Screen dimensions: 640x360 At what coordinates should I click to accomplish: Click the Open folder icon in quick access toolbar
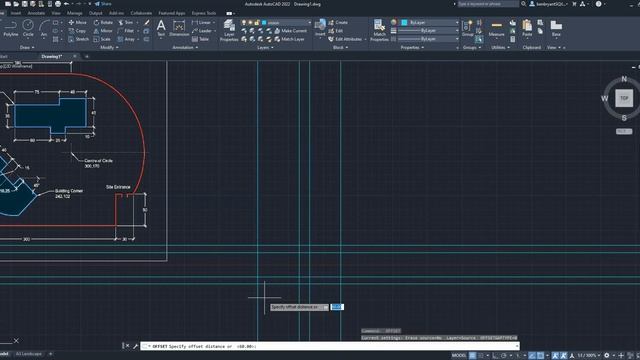point(16,4)
